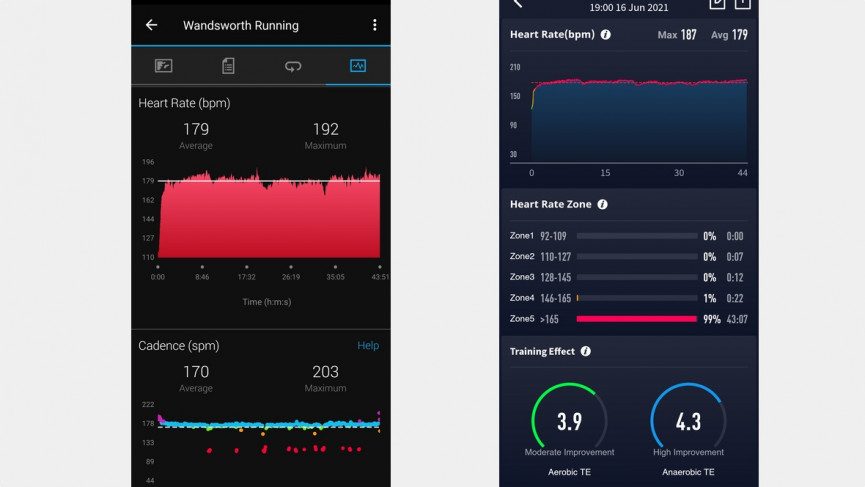Tap the Anaerobic TE 4.3 gauge

[x=688, y=420]
